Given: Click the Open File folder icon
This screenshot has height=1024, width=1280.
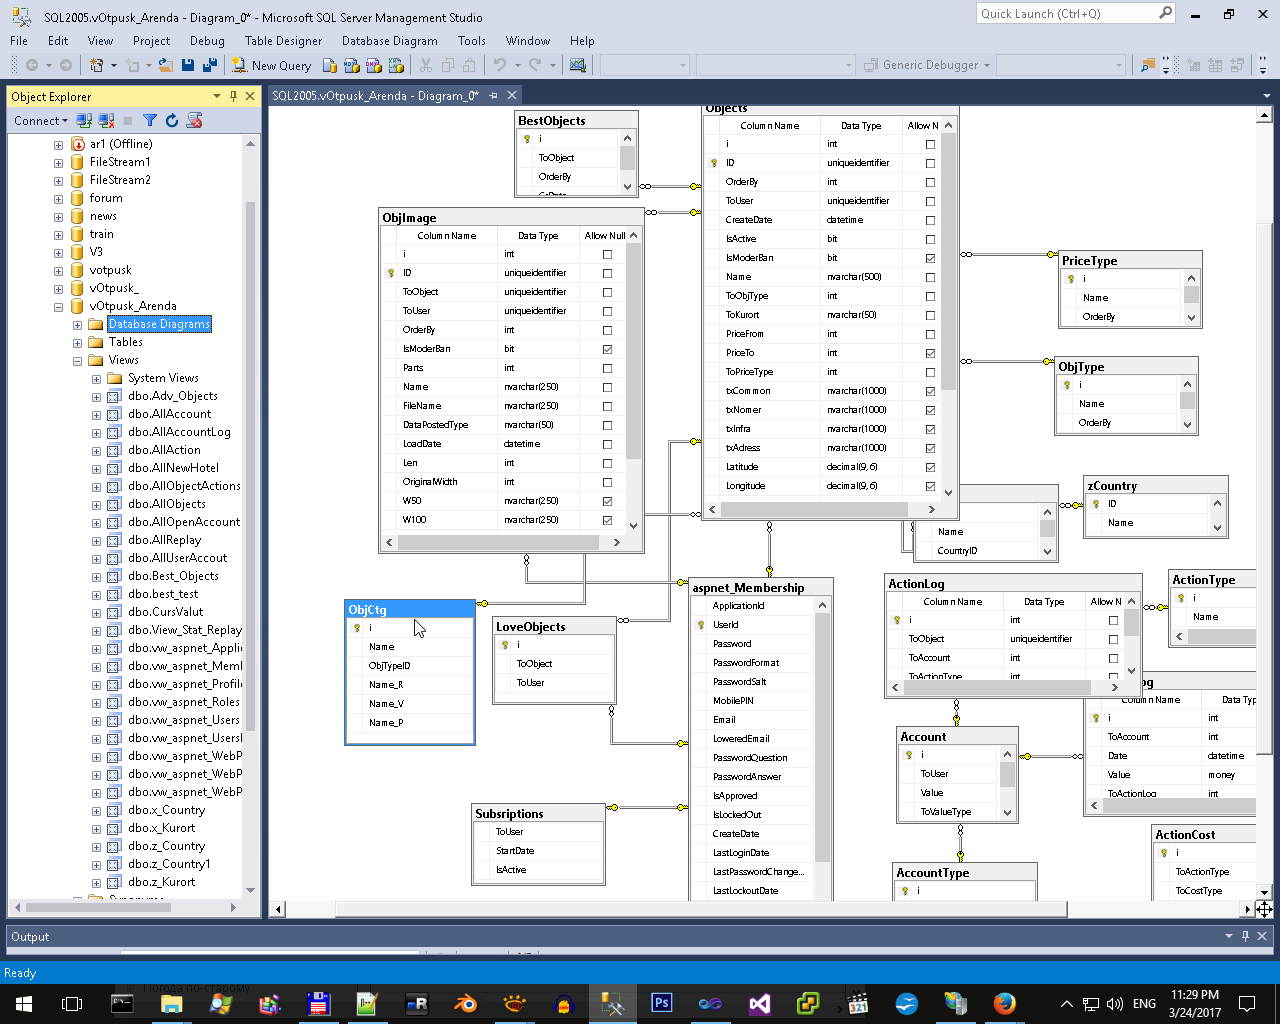Looking at the screenshot, I should (166, 65).
